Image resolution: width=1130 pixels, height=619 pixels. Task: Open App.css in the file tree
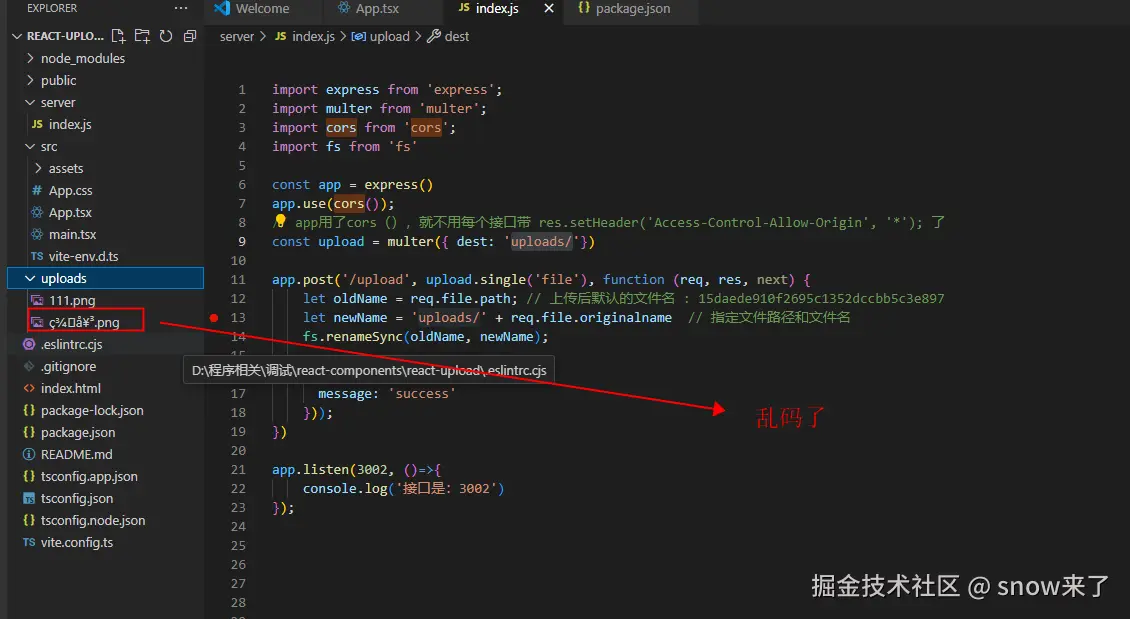[70, 190]
